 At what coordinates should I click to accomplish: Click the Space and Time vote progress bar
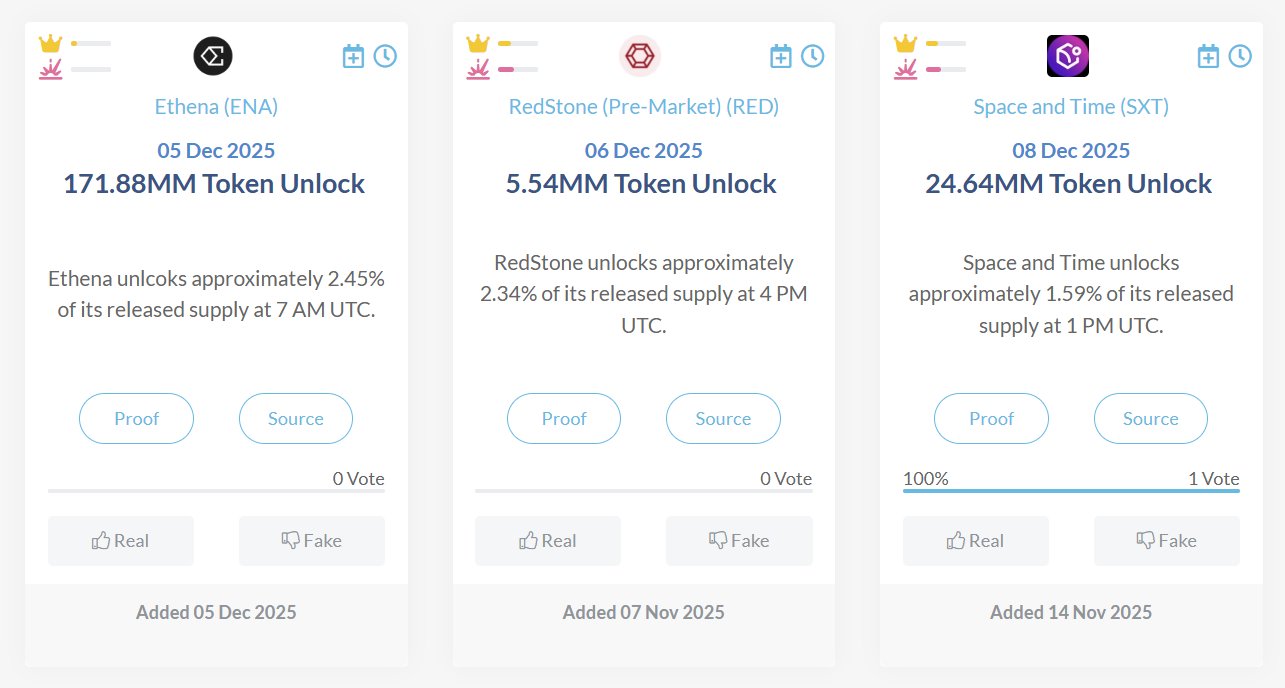(x=1071, y=490)
